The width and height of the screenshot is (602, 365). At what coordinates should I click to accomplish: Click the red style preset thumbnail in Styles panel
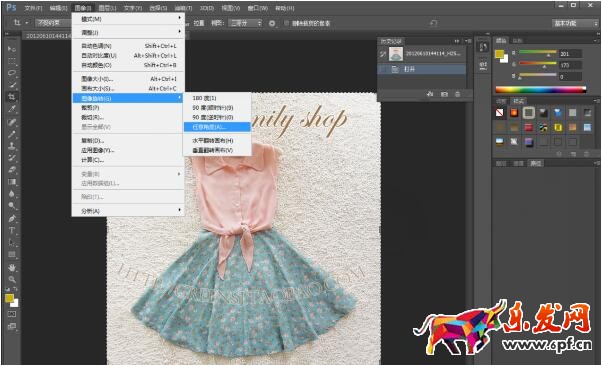pos(529,127)
